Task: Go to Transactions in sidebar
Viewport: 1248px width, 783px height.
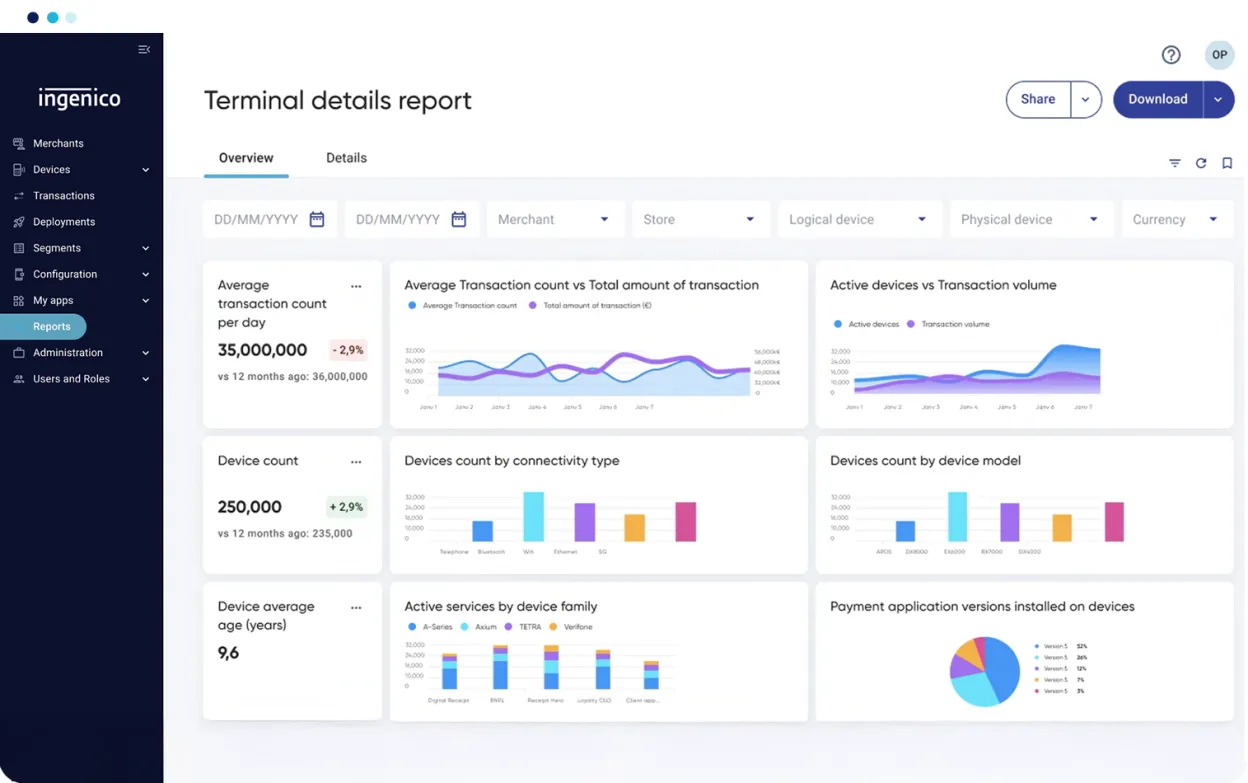Action: point(63,196)
